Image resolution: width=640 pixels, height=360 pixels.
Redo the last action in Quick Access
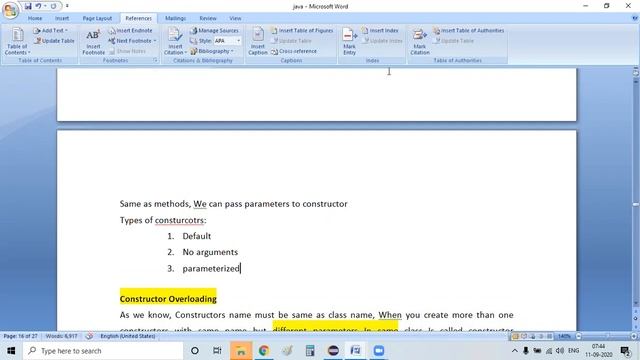pos(53,6)
